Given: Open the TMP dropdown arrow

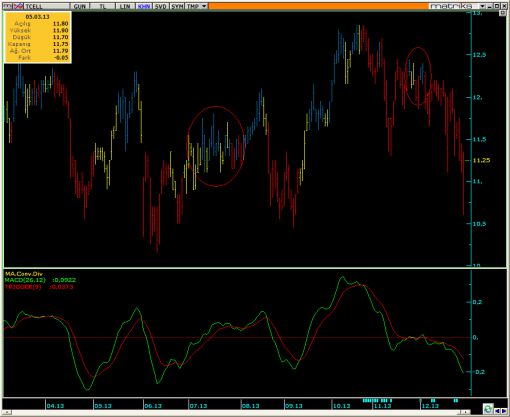Looking at the screenshot, I should [204, 6].
